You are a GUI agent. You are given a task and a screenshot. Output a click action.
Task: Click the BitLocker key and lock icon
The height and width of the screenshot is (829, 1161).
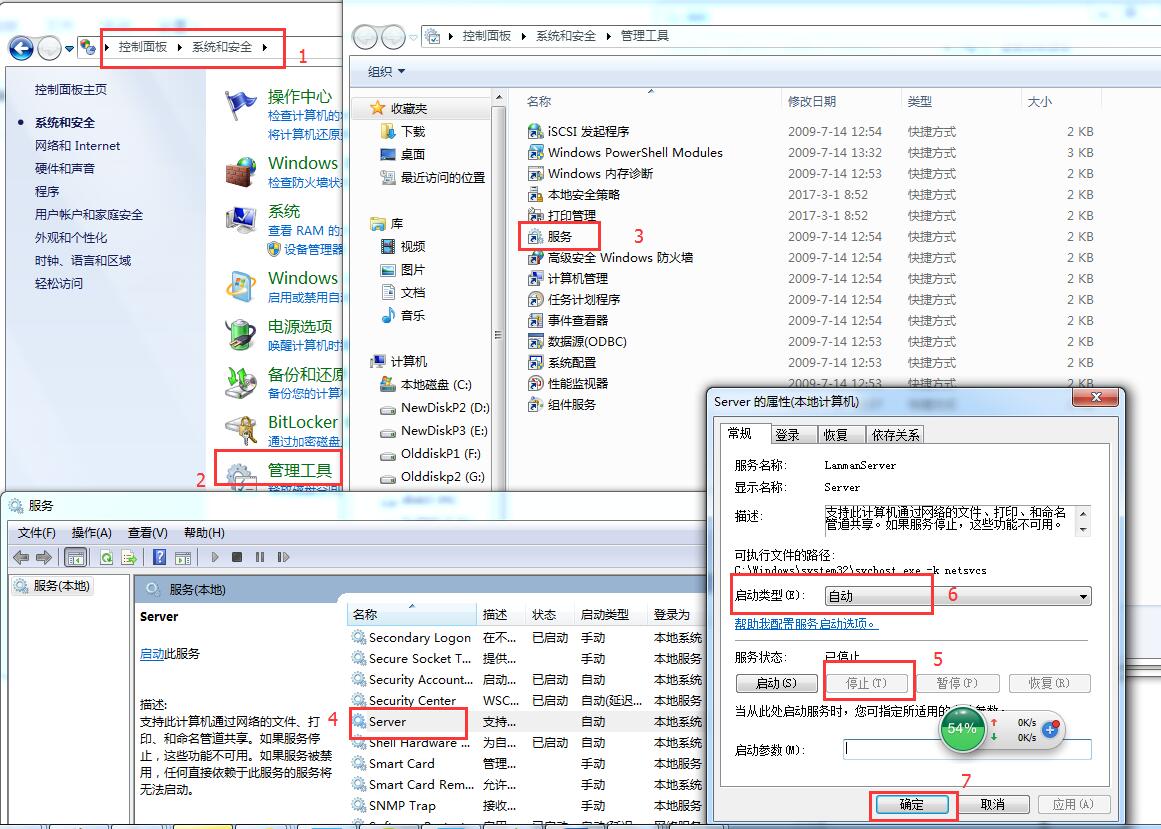pos(241,430)
